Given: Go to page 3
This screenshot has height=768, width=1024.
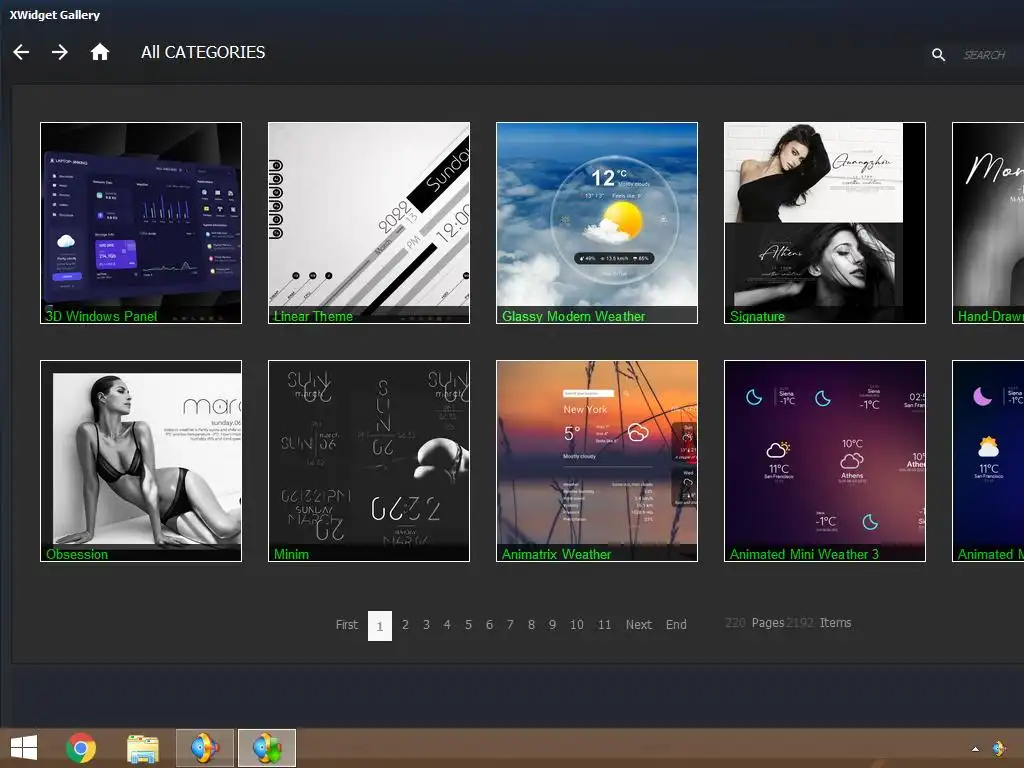Looking at the screenshot, I should (426, 625).
